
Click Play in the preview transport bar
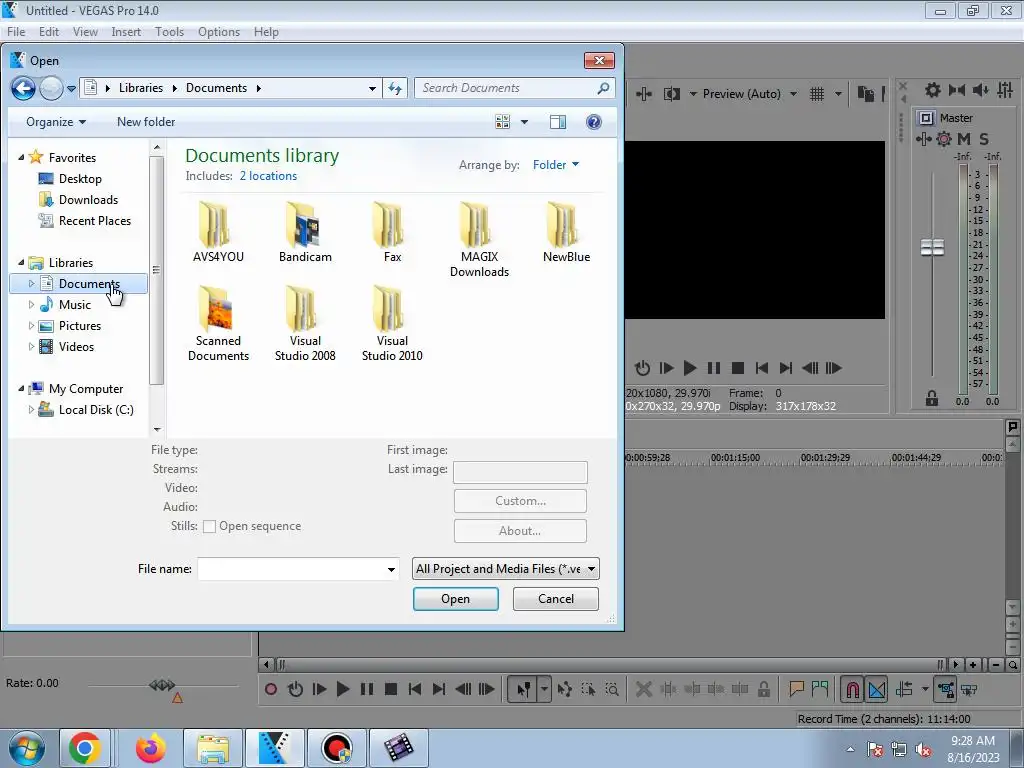(689, 368)
